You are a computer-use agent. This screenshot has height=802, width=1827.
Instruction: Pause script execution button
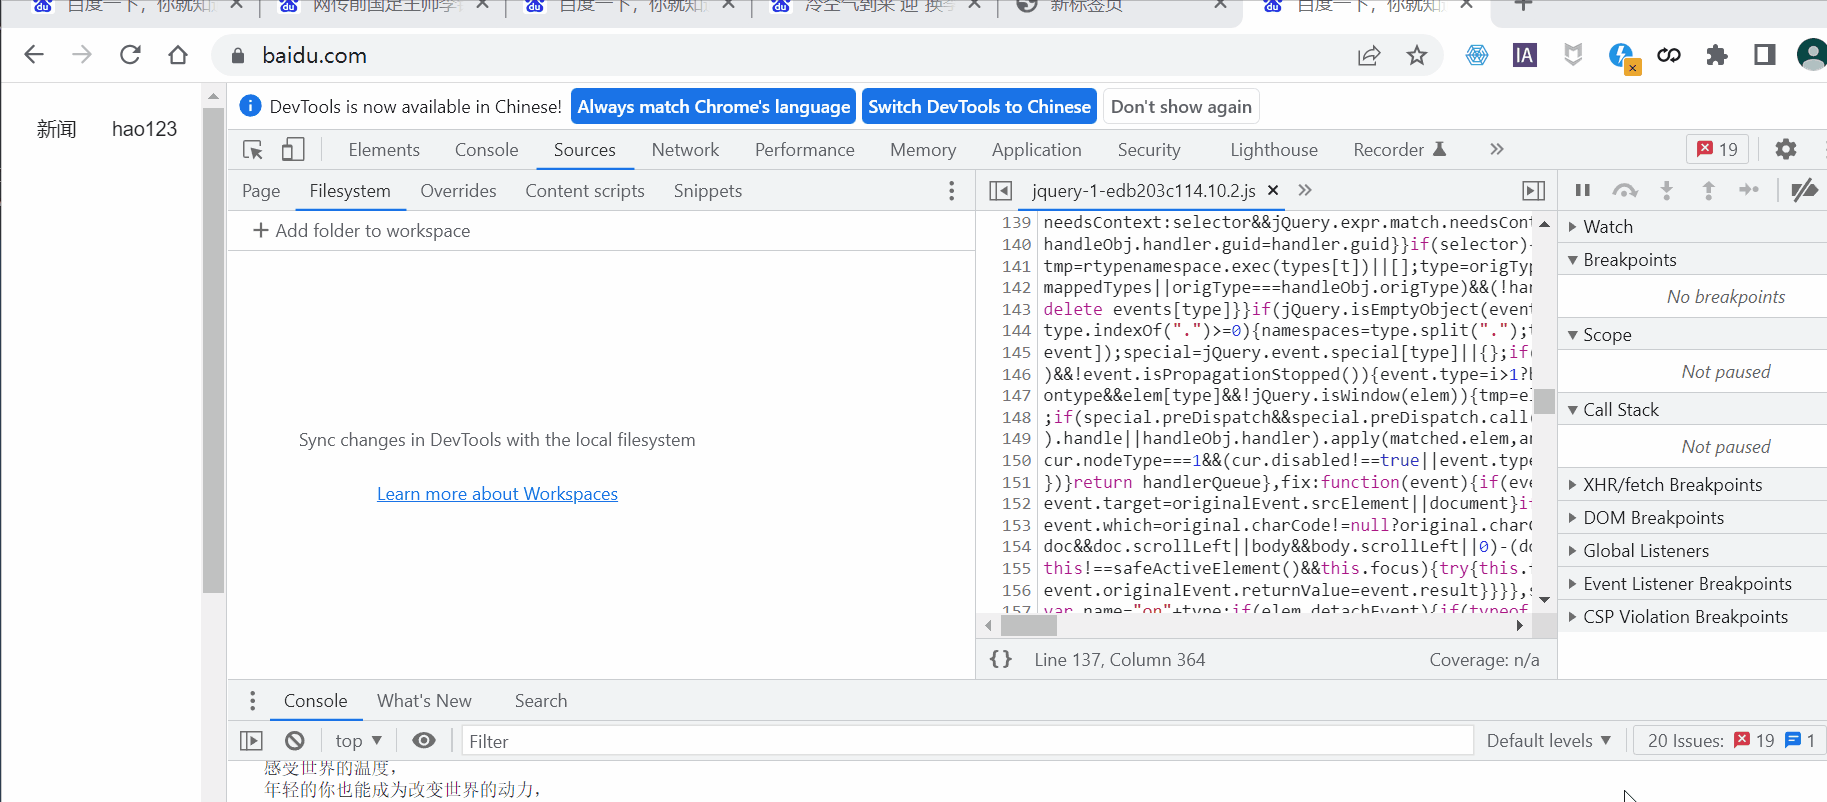tap(1583, 190)
